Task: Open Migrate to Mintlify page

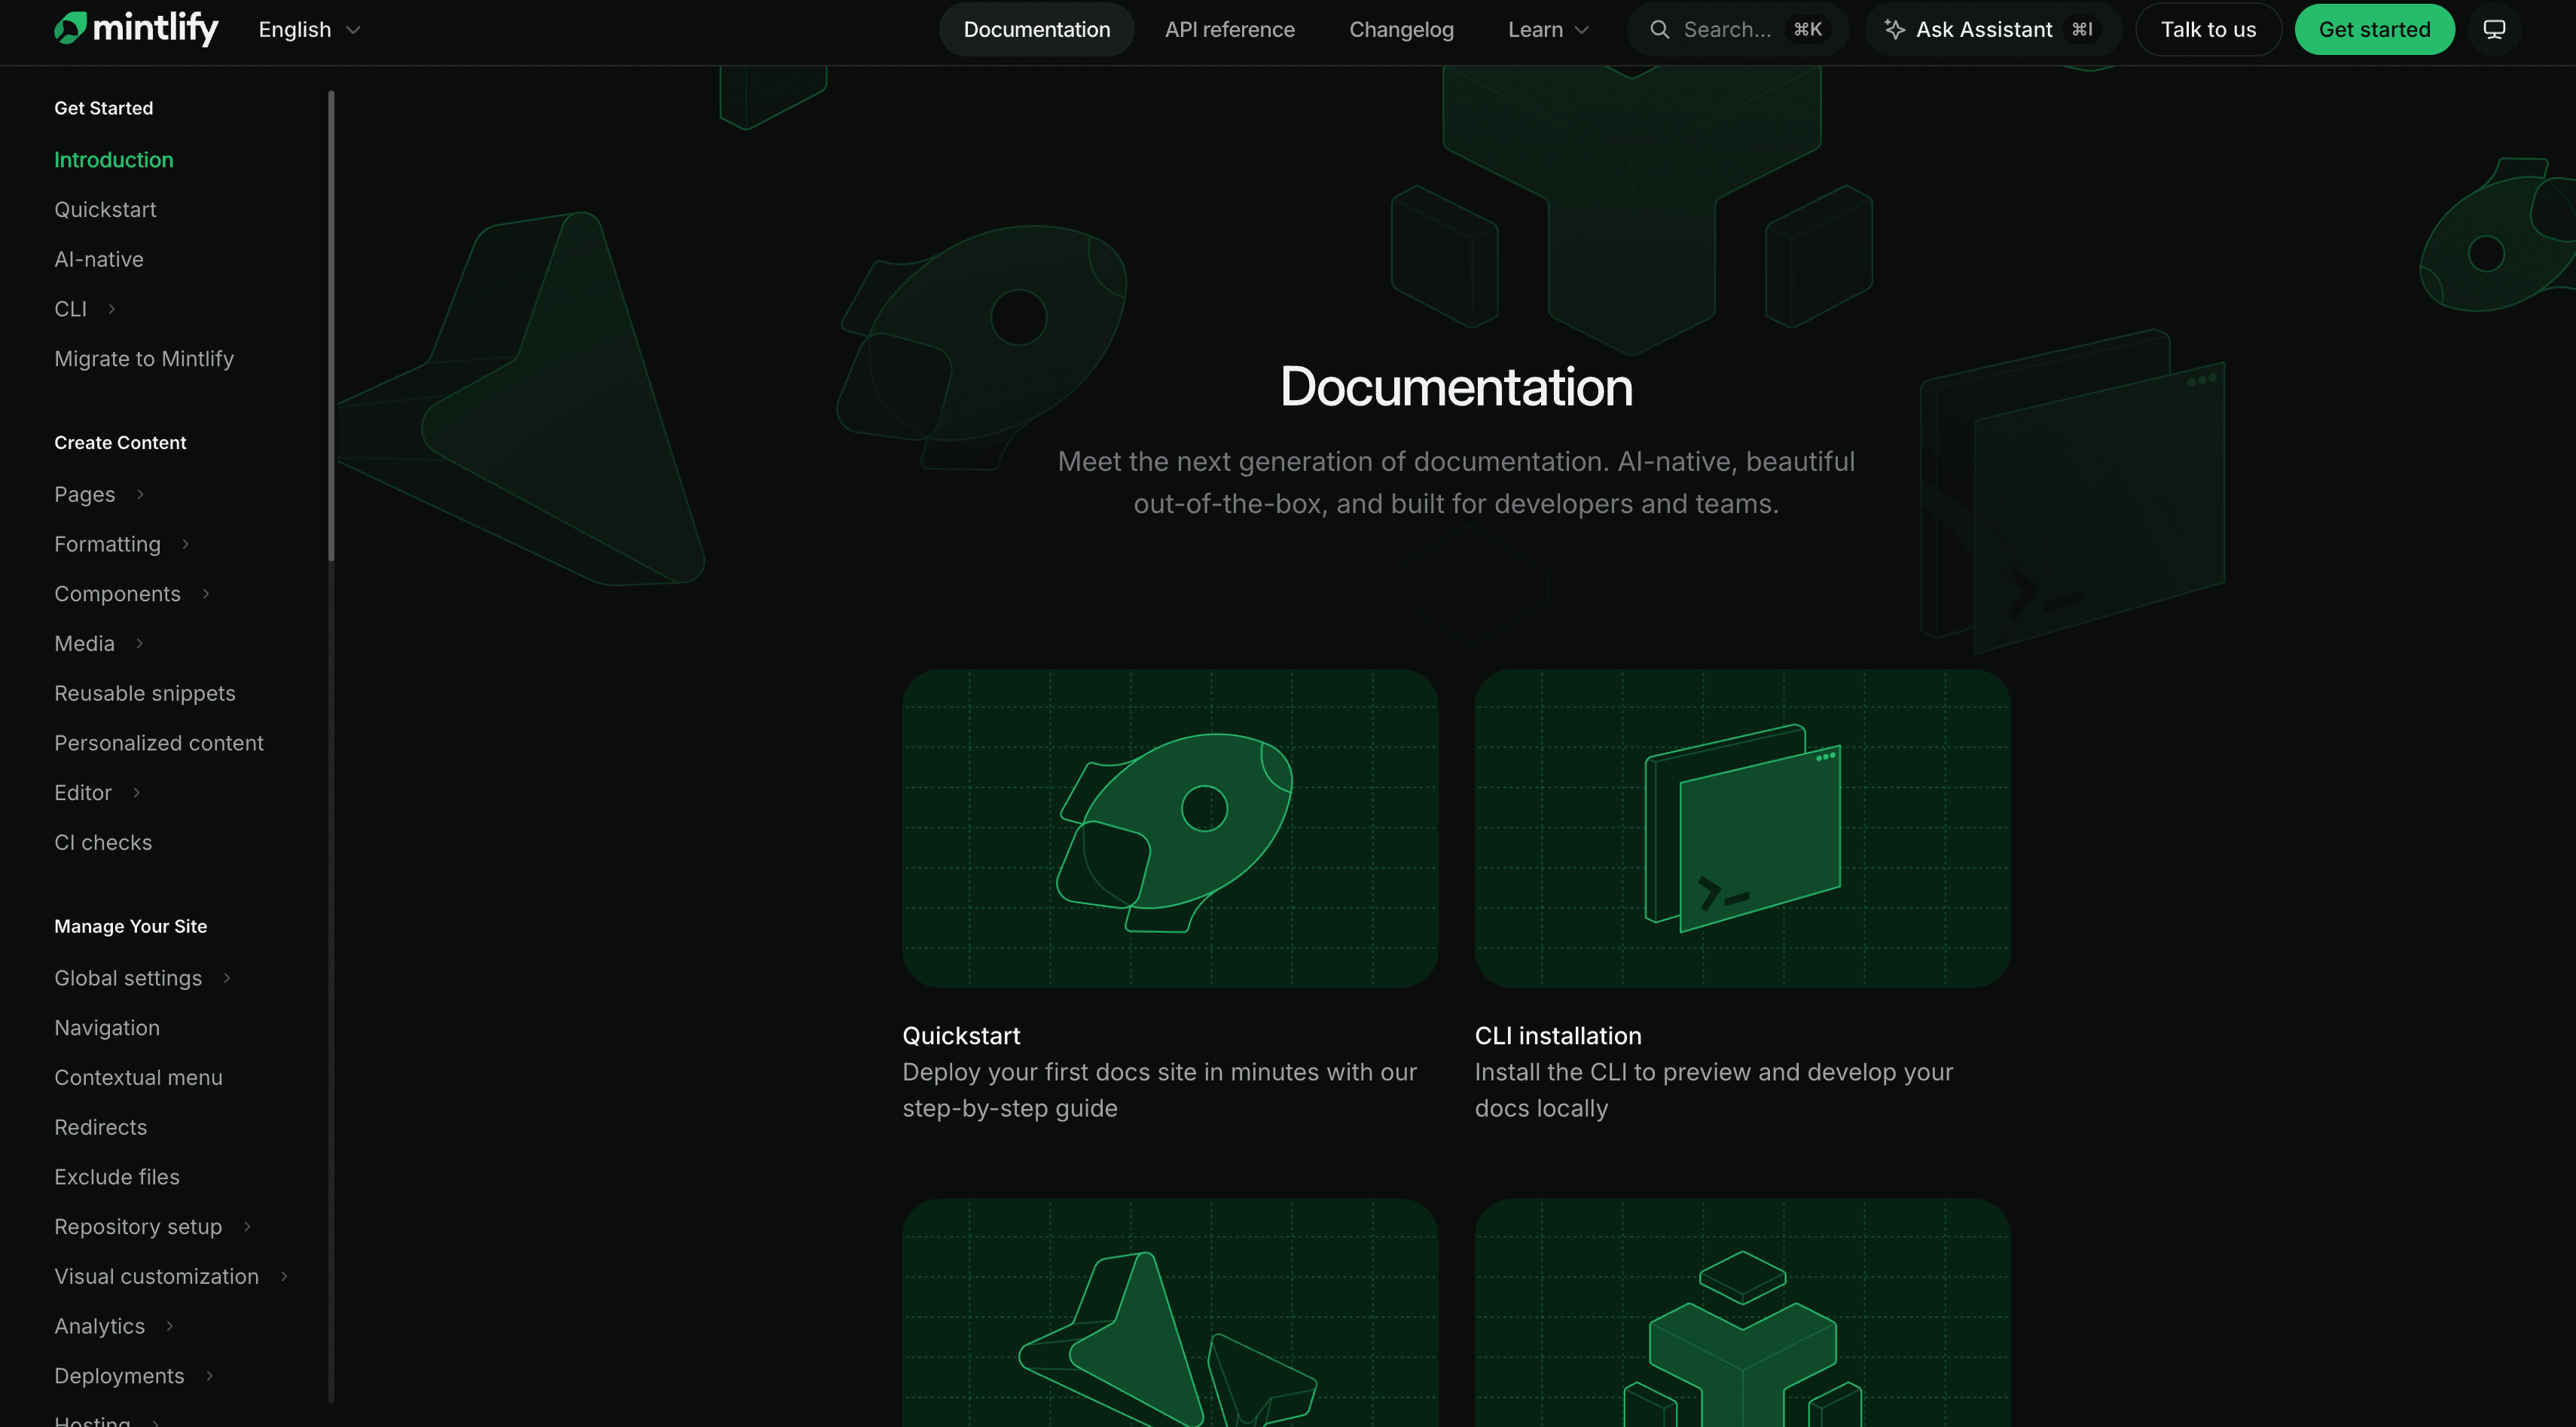Action: click(144, 359)
